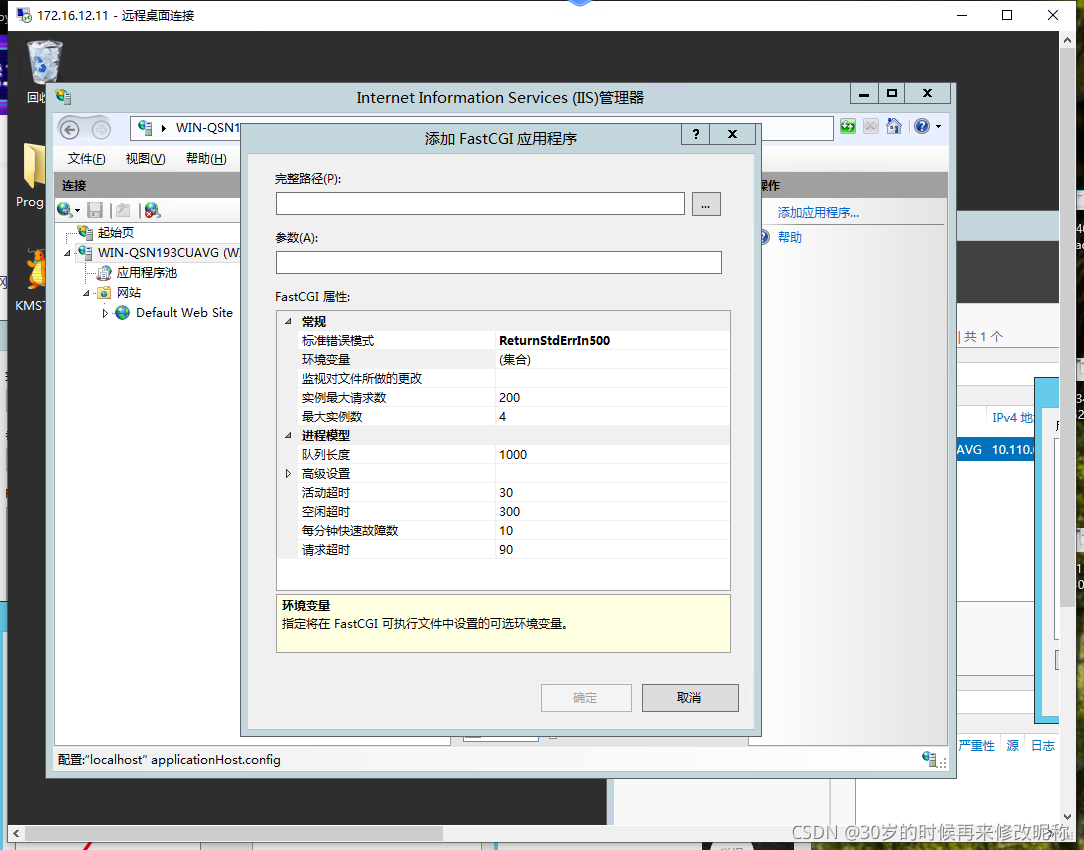
Task: Click the 日志 column header in background window
Action: pos(1043,746)
